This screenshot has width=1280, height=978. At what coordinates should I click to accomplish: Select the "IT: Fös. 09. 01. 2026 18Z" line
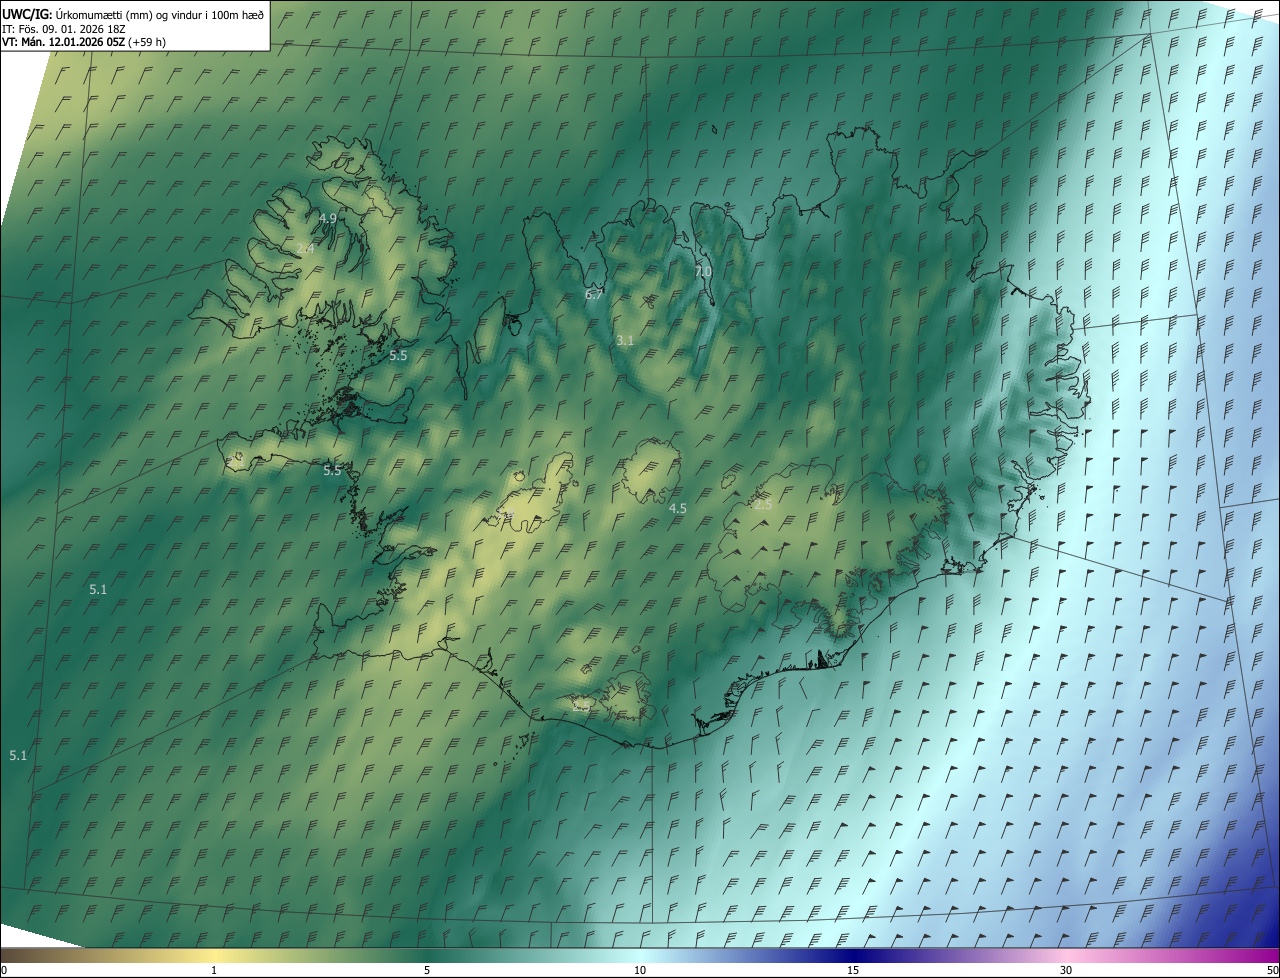(x=64, y=29)
